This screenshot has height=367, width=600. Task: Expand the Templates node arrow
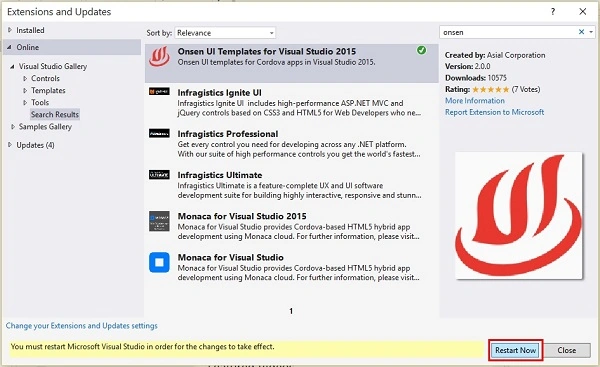coord(25,91)
